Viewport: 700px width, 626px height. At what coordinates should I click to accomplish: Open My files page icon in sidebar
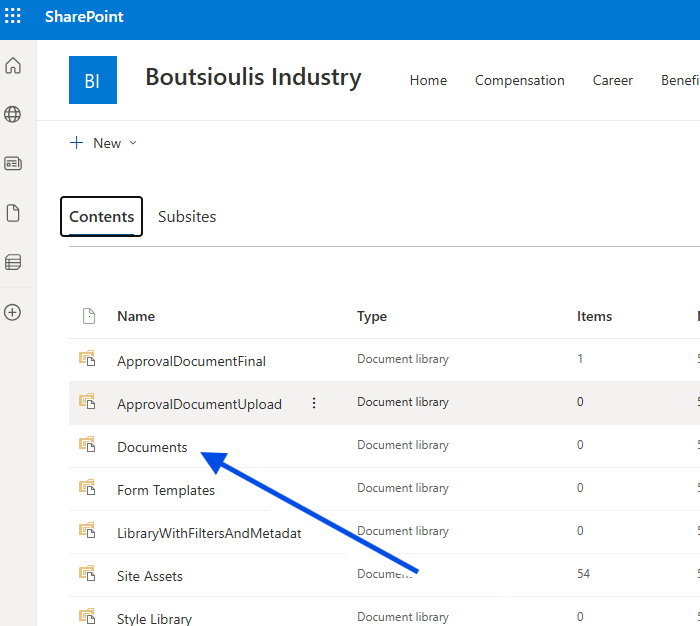click(13, 213)
